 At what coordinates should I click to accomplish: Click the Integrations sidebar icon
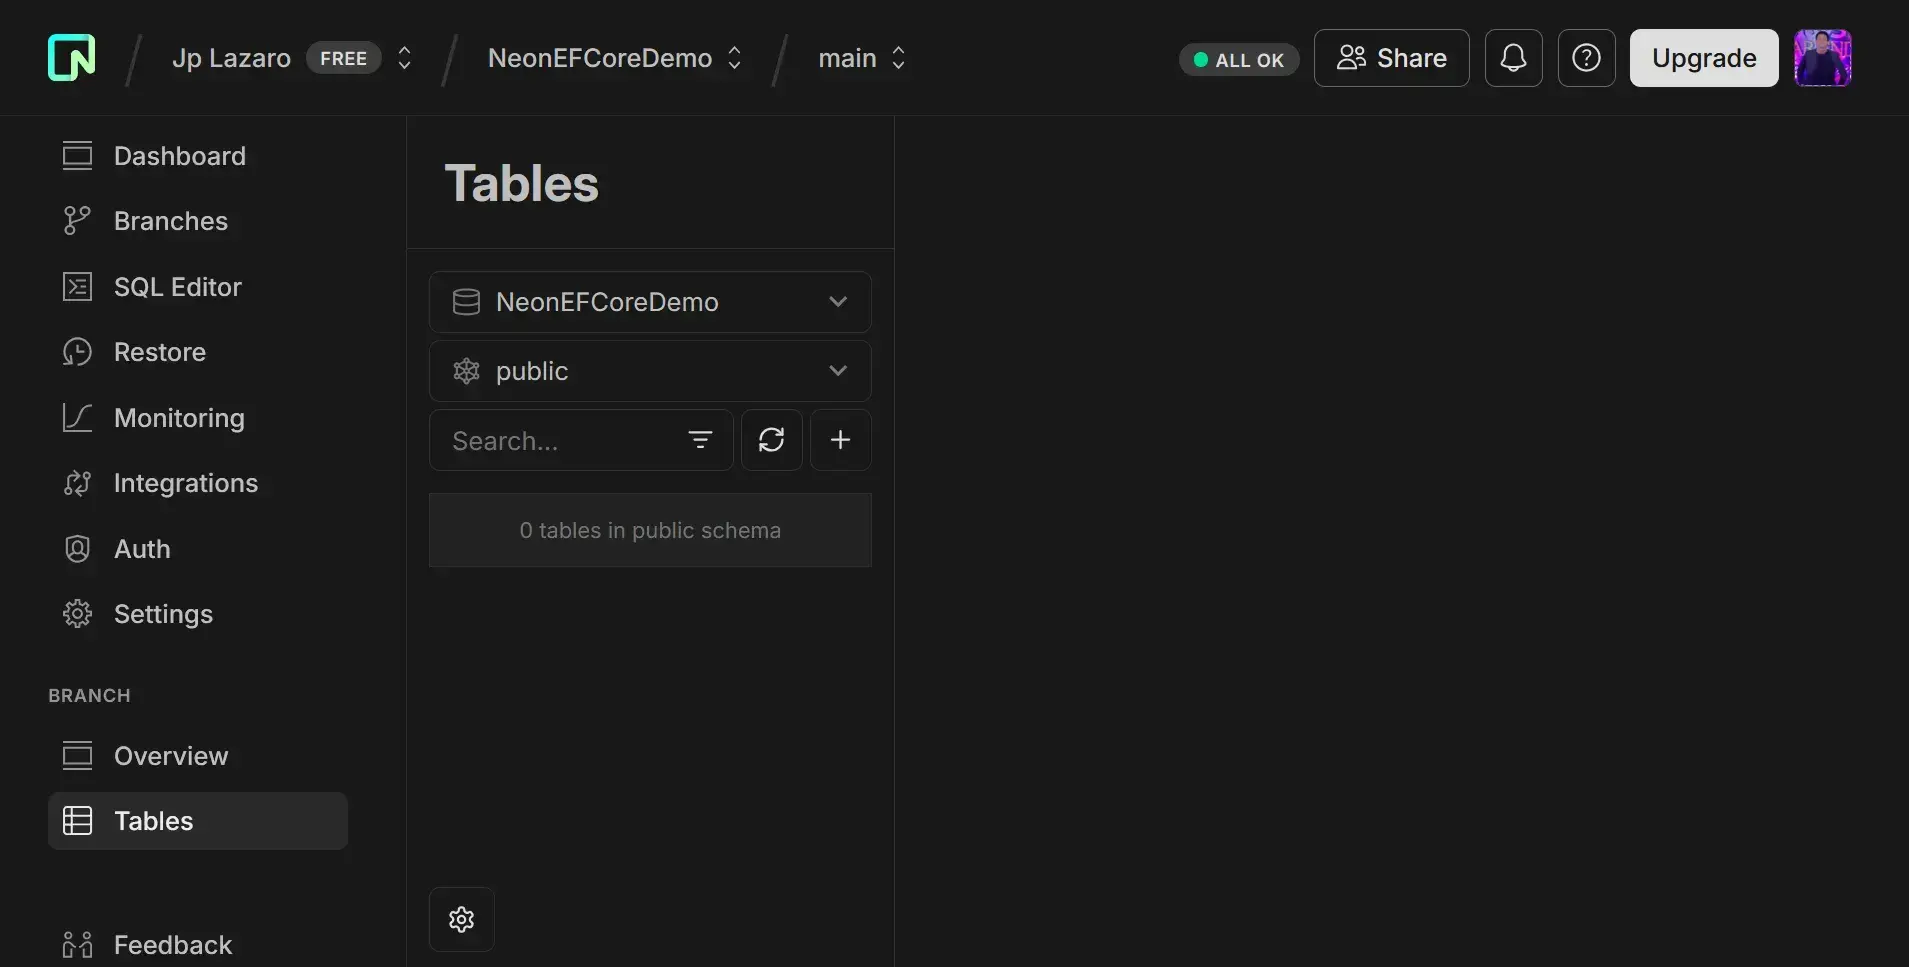[77, 483]
